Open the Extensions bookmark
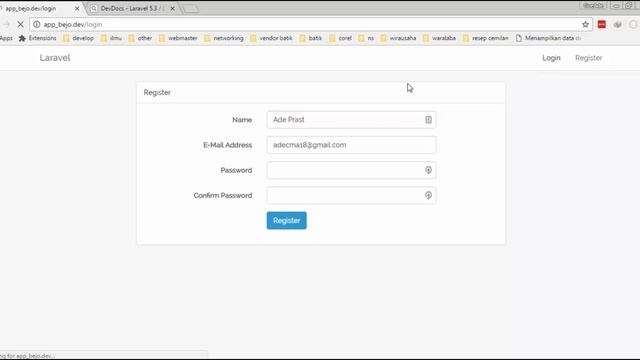Viewport: 640px width, 360px height. tap(38, 38)
